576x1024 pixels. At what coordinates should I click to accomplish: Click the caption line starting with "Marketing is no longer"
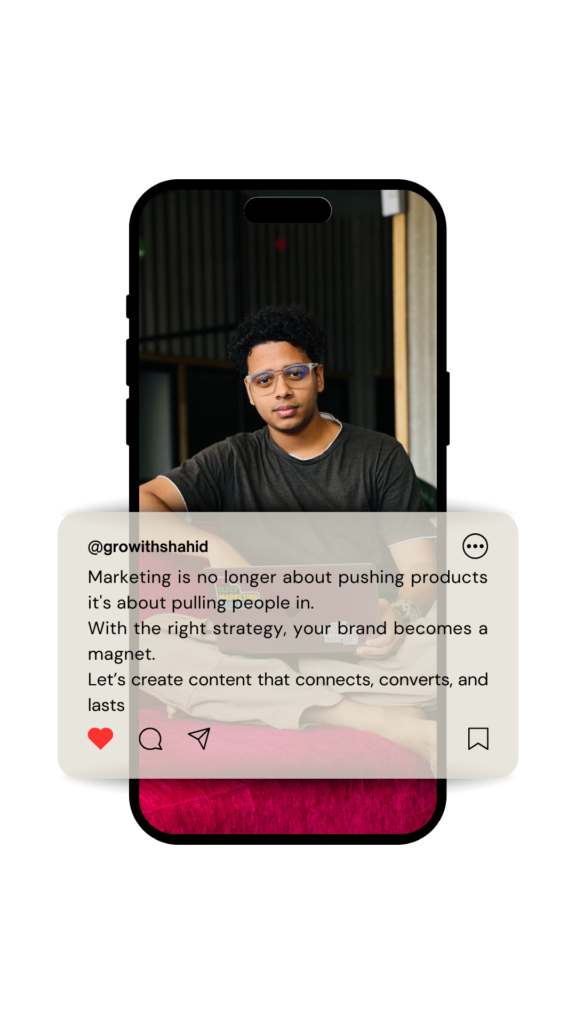tap(287, 577)
